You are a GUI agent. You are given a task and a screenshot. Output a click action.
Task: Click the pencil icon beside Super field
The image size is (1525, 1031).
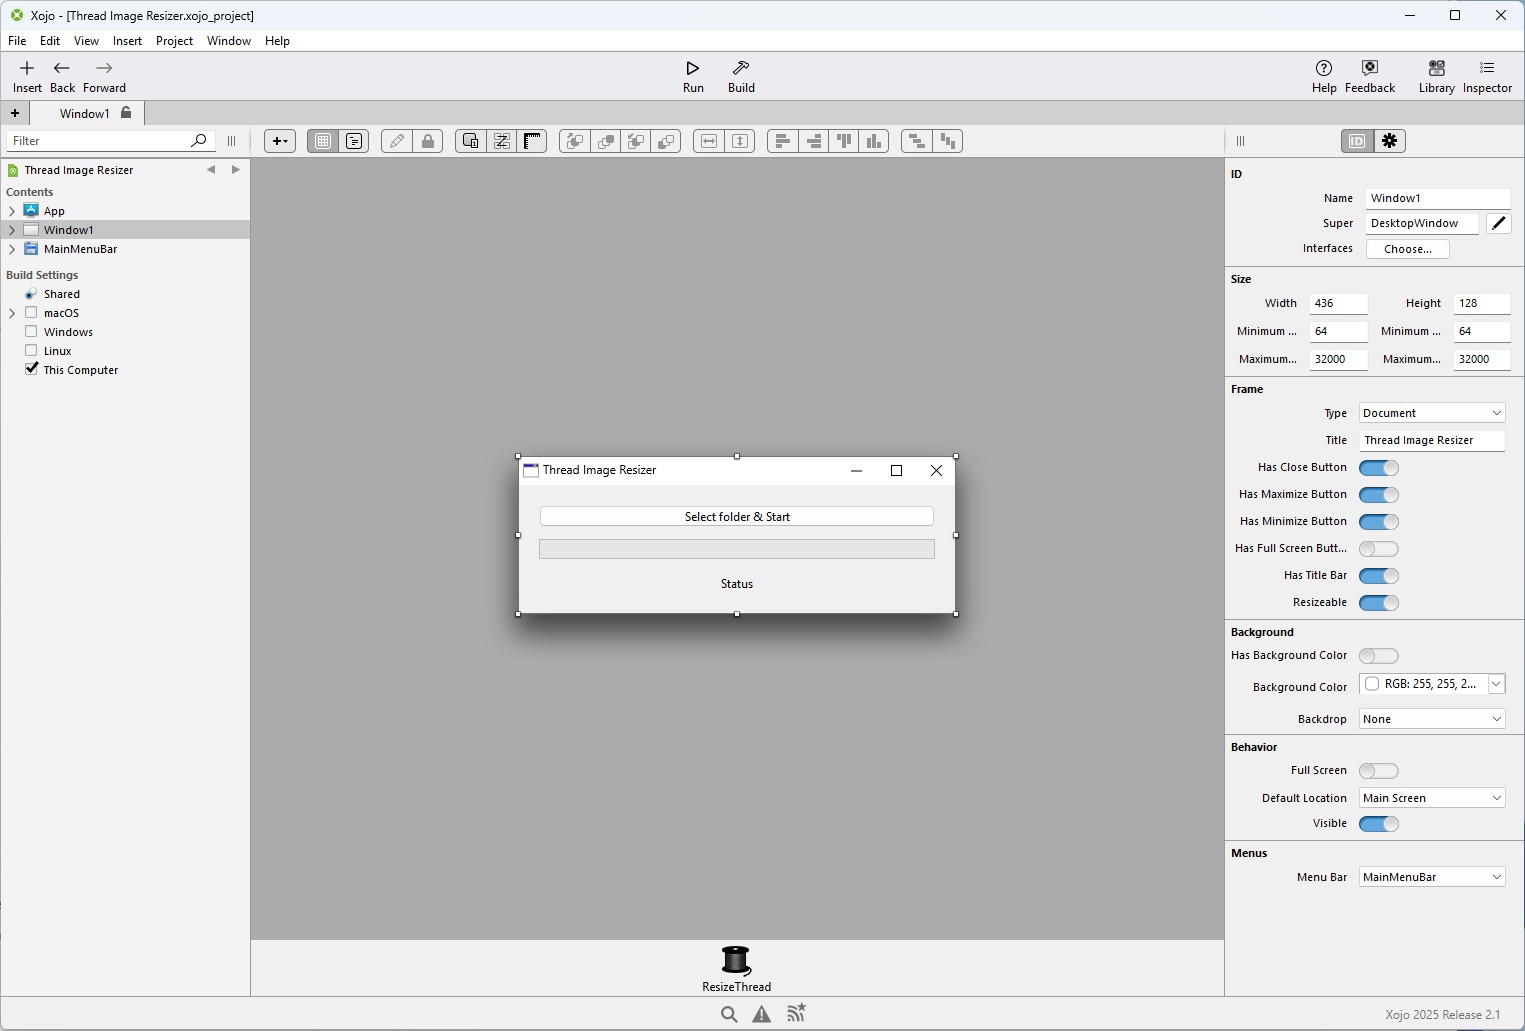tap(1498, 223)
